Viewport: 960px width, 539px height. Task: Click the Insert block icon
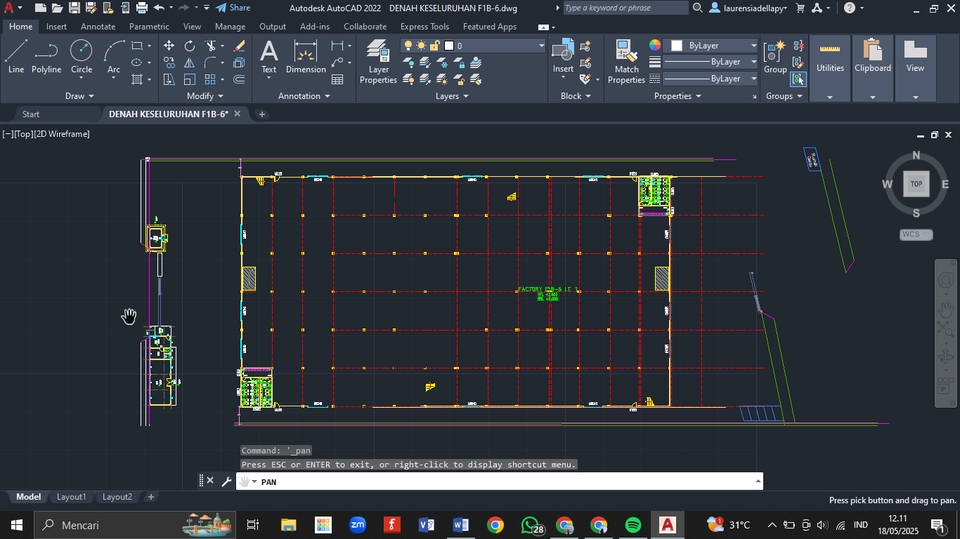coord(563,56)
